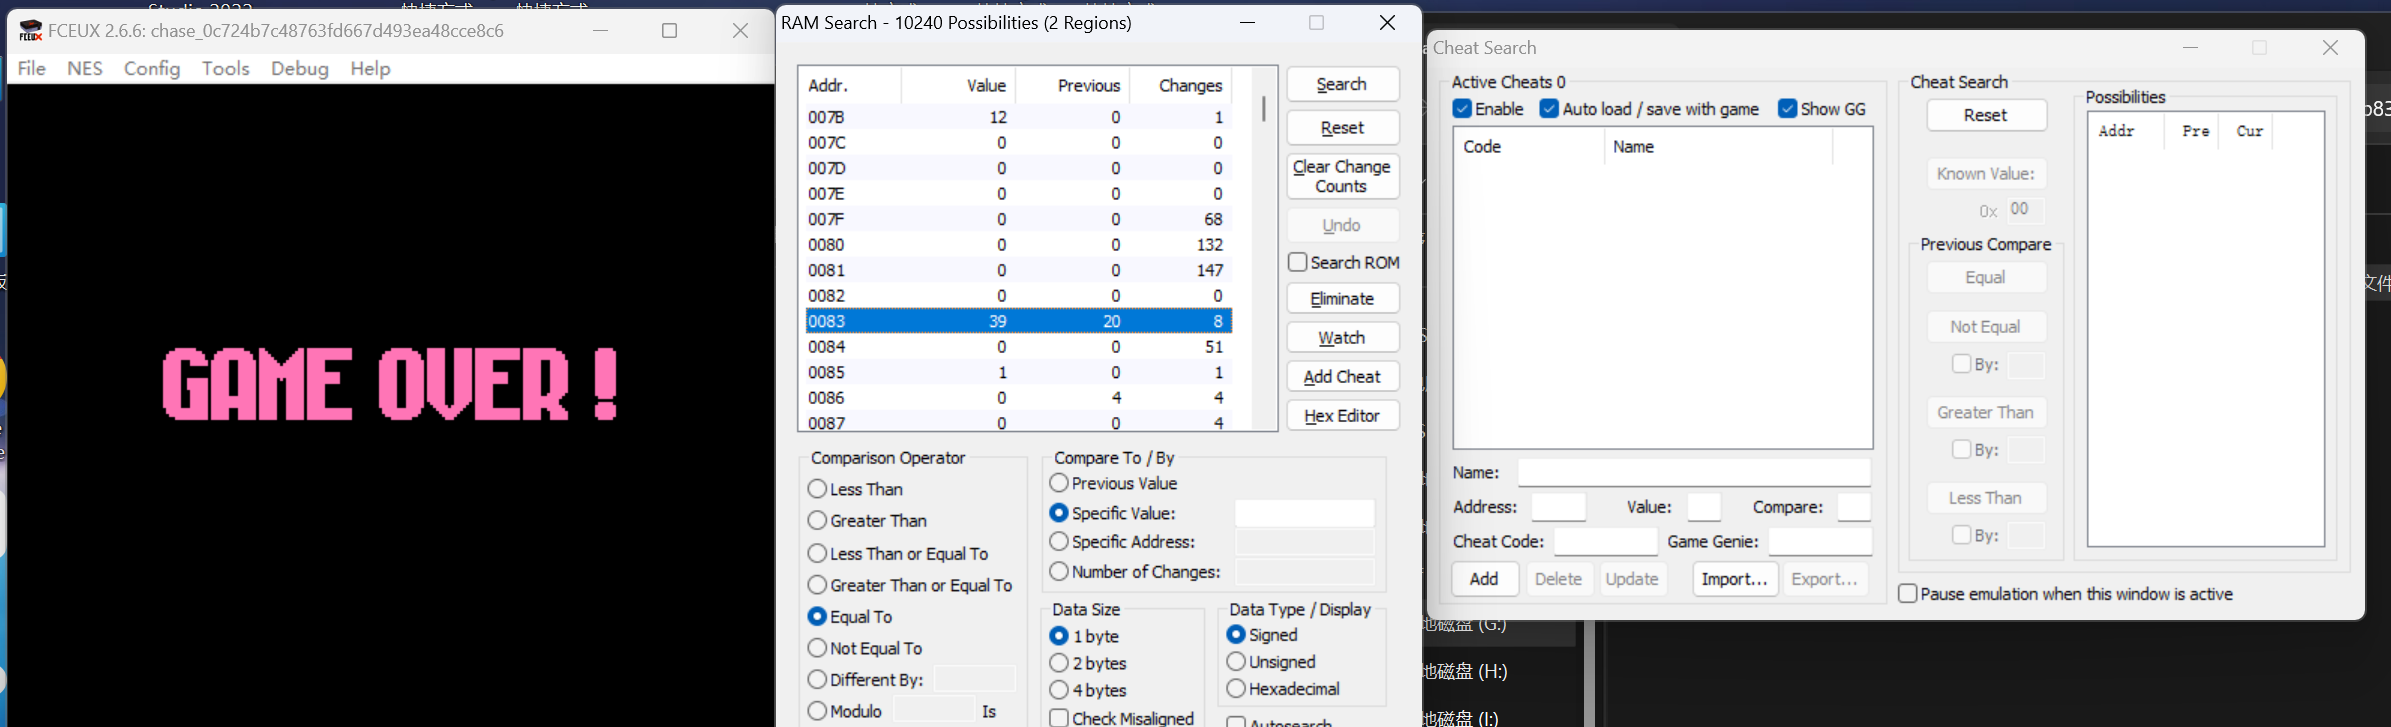The width and height of the screenshot is (2391, 727).
Task: Select Specific Address compare option
Action: click(1123, 542)
